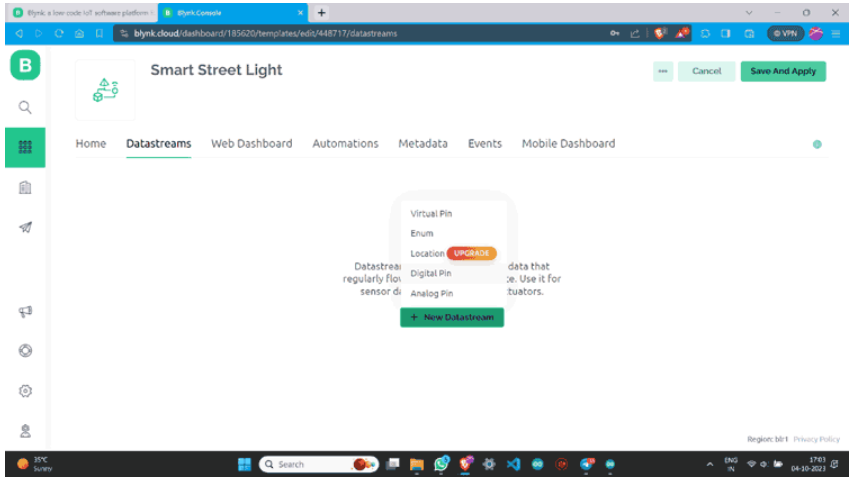Click the paper plane icon in the sidebar
The width and height of the screenshot is (852, 481).
coord(25,228)
